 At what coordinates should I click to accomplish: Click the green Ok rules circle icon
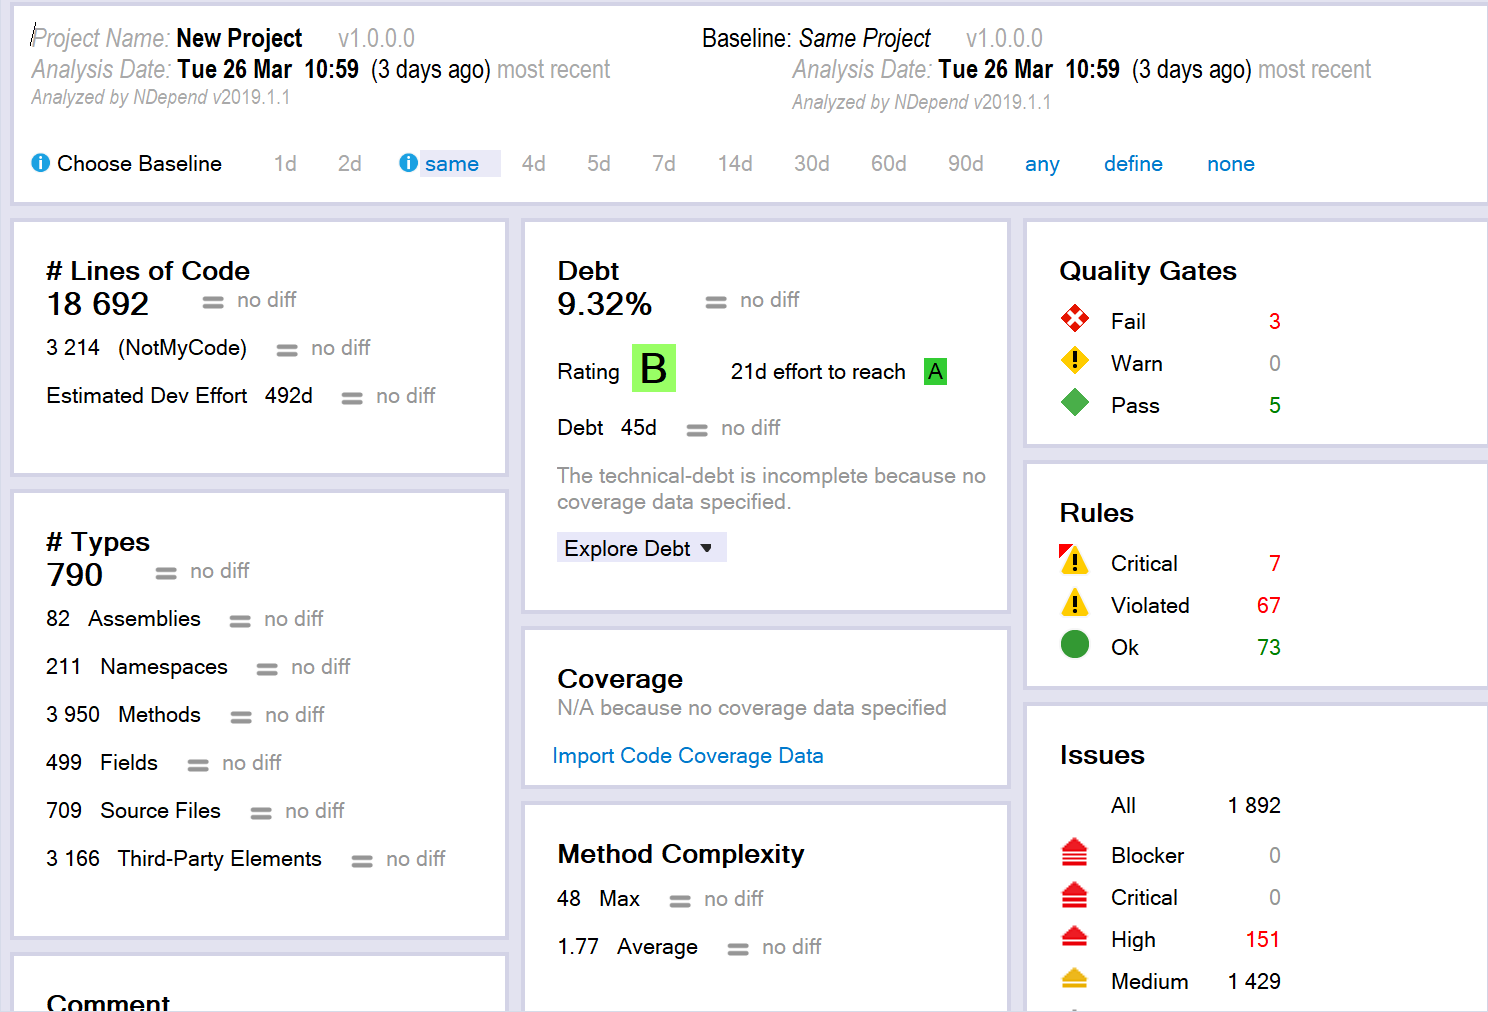pos(1075,645)
